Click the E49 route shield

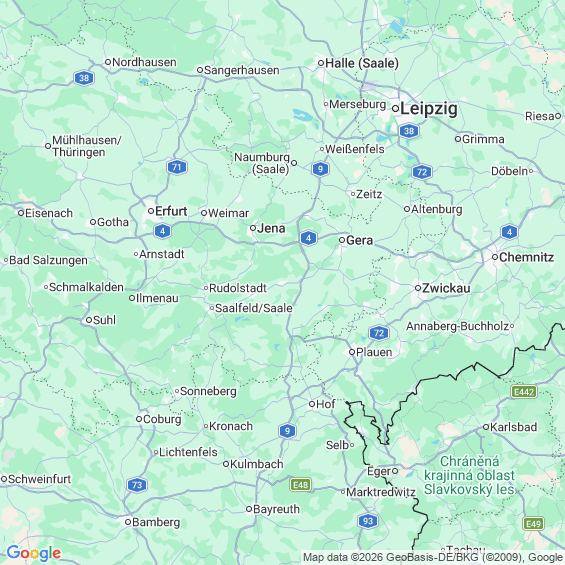click(x=534, y=523)
